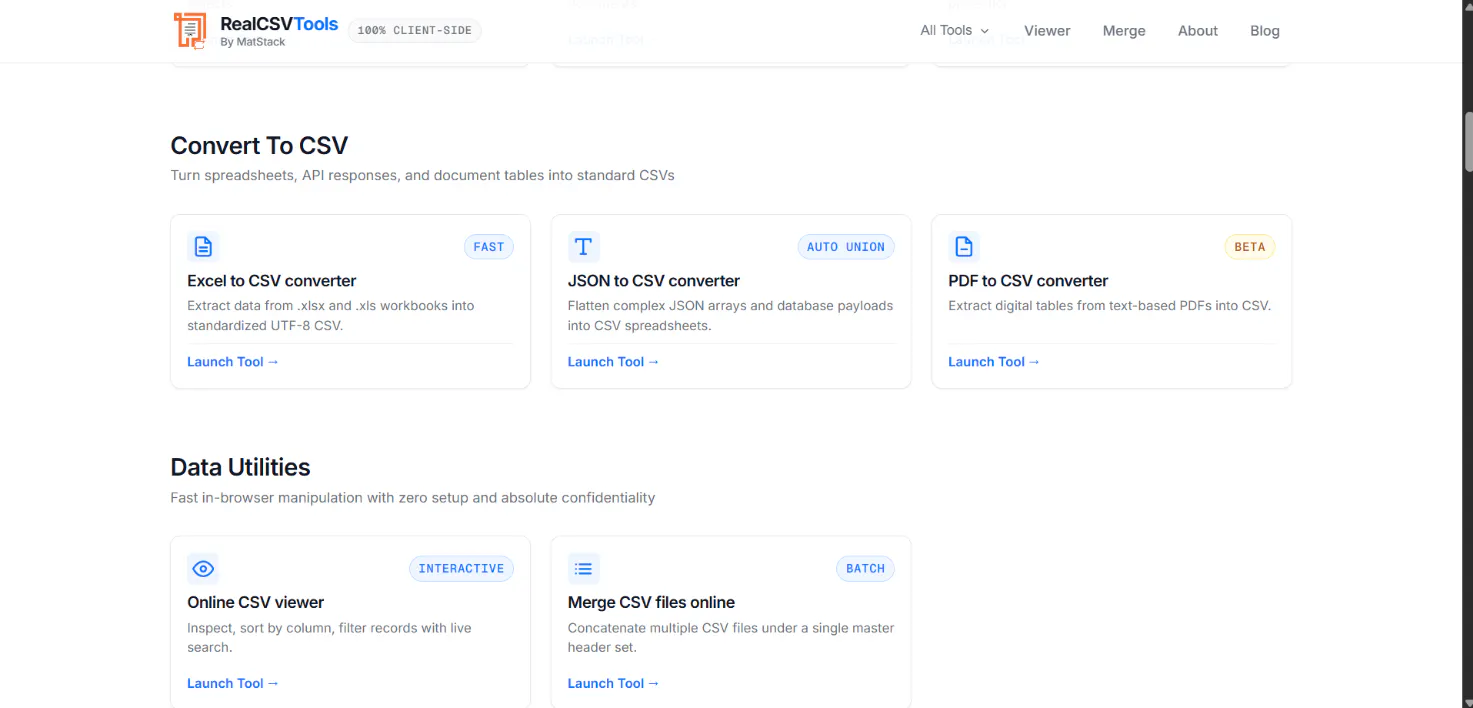The width and height of the screenshot is (1473, 708).
Task: Click the BETA badge
Action: [1250, 247]
